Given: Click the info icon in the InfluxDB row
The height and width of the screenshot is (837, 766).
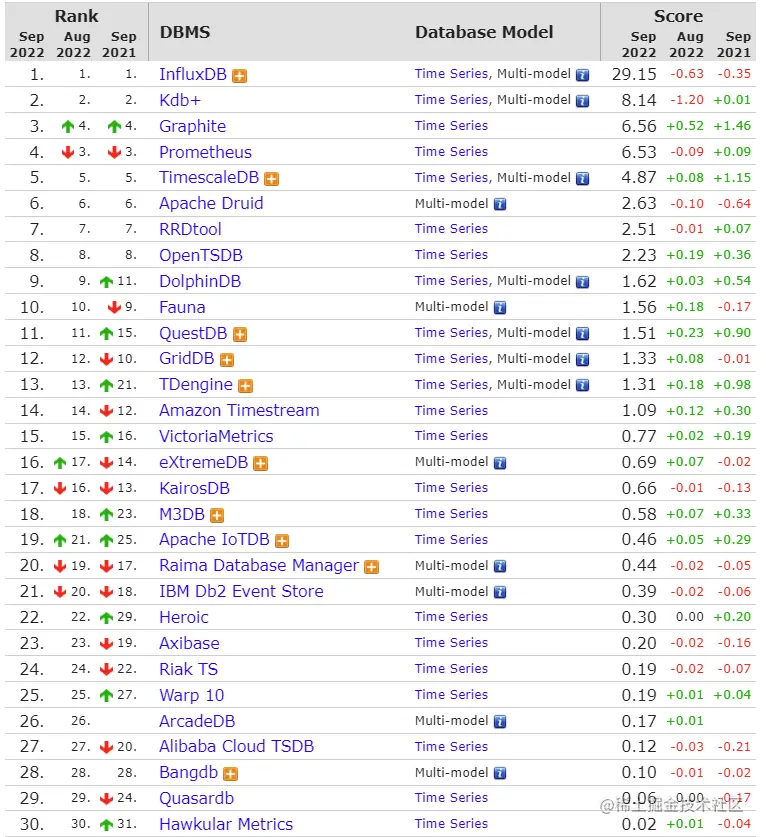Looking at the screenshot, I should (x=582, y=75).
